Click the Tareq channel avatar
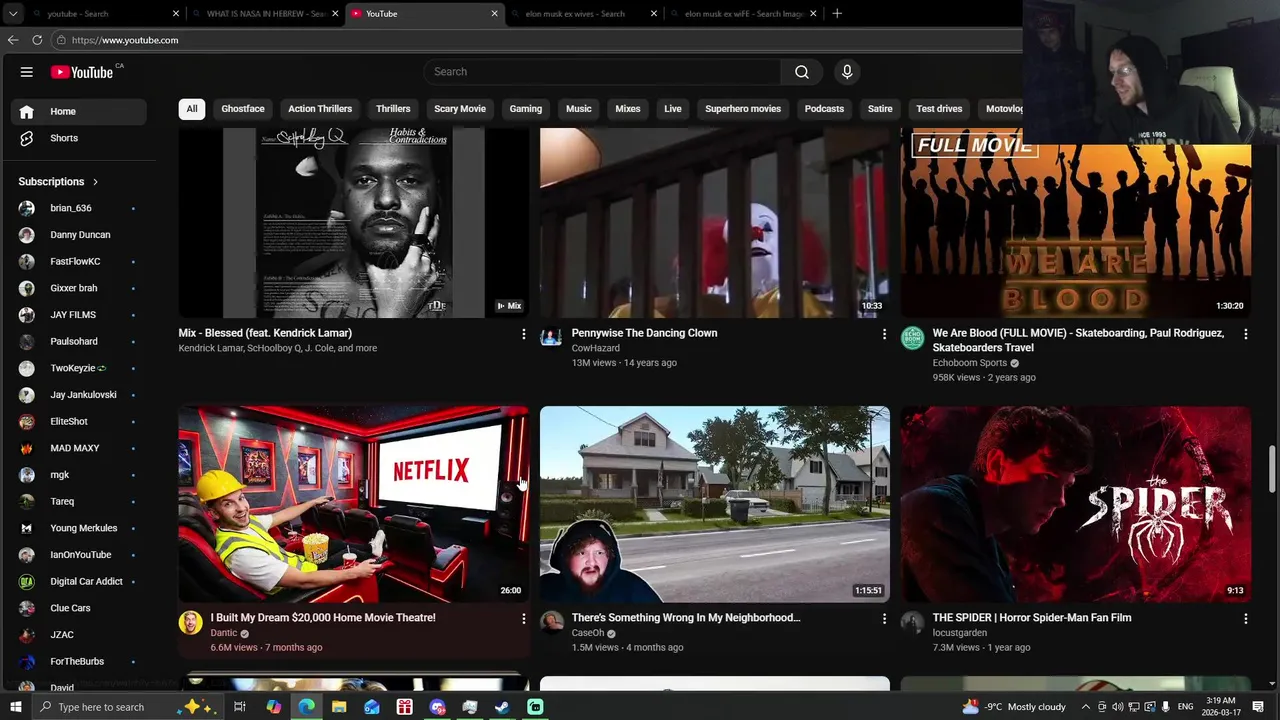 click(27, 501)
